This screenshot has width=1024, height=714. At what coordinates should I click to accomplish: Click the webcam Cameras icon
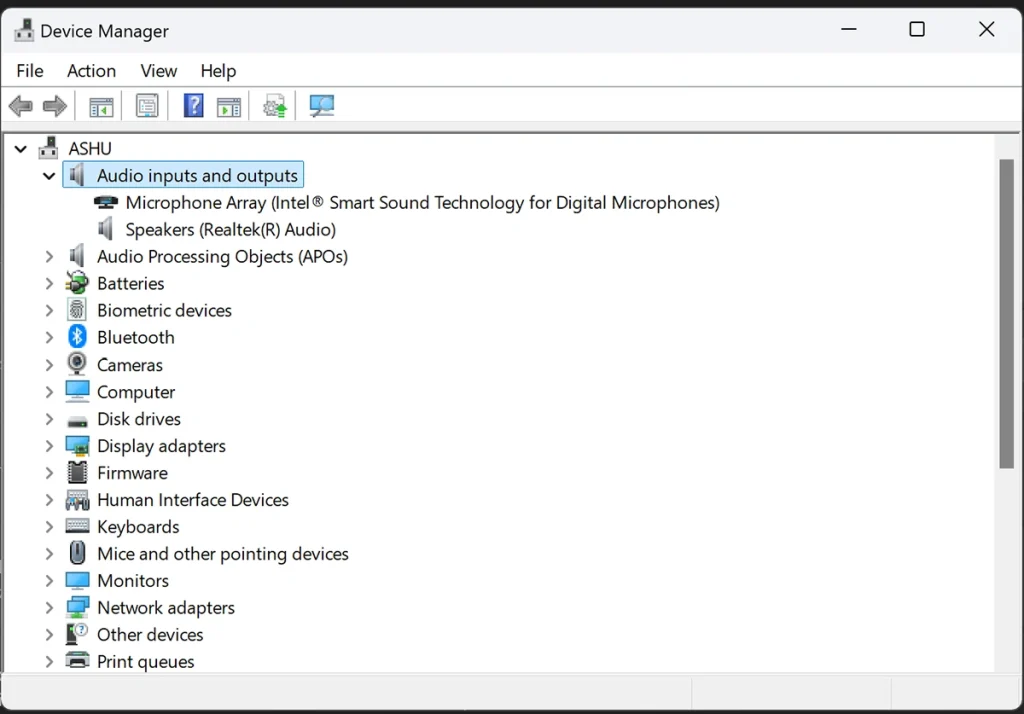pos(77,364)
